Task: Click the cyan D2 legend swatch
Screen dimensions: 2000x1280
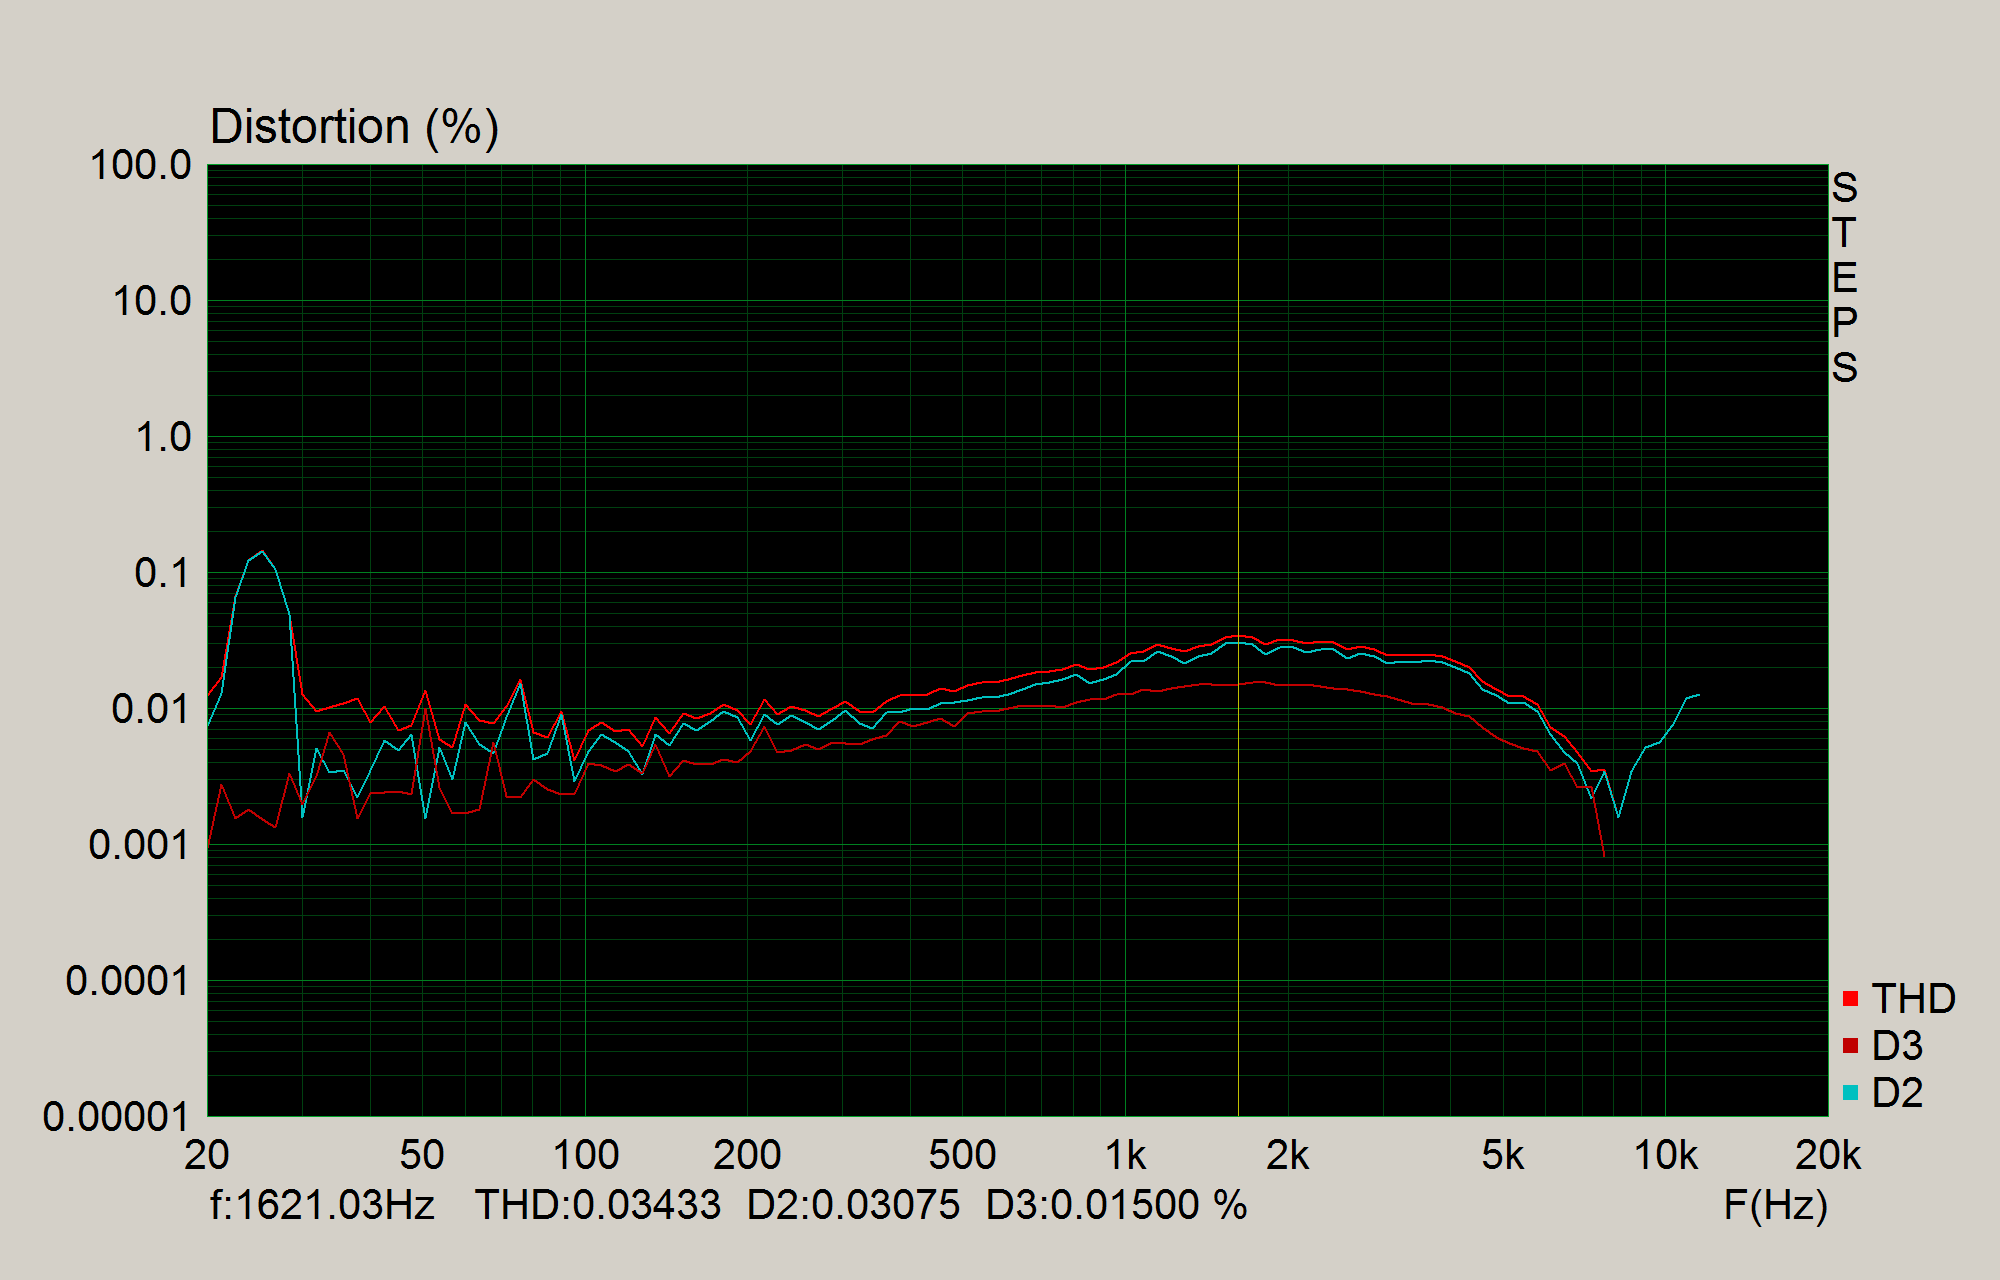Action: tap(1850, 1093)
